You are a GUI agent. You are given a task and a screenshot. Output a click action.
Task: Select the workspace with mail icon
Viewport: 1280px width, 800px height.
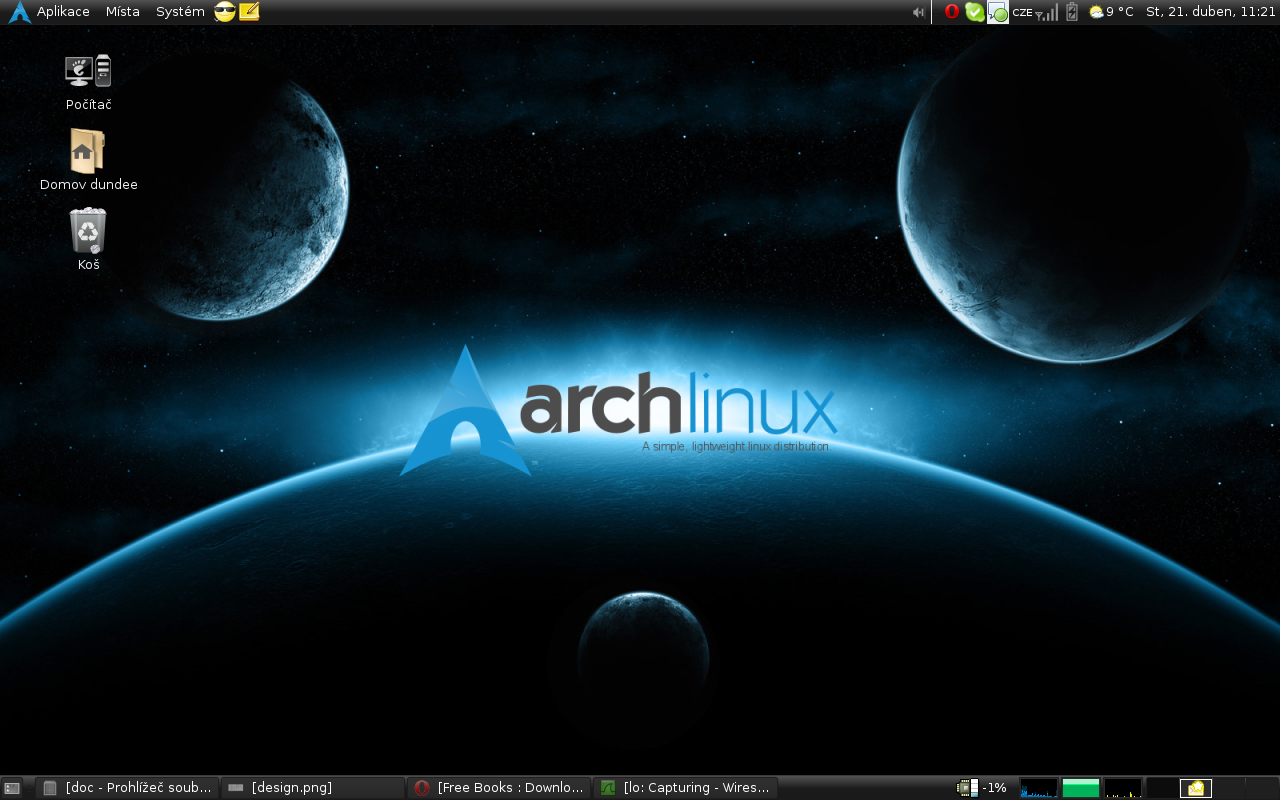[1196, 788]
